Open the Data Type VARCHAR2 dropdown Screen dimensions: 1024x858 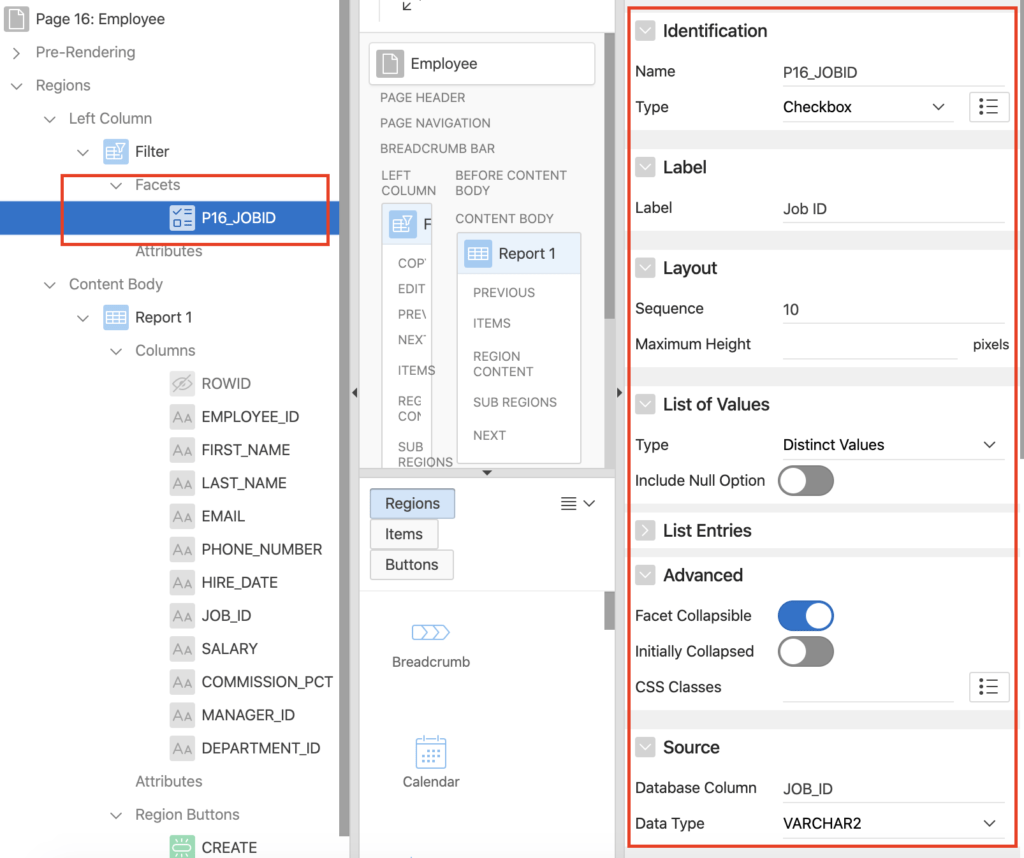893,823
